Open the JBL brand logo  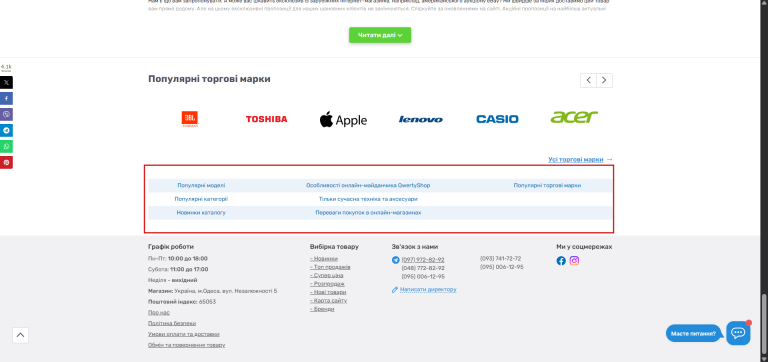point(190,119)
